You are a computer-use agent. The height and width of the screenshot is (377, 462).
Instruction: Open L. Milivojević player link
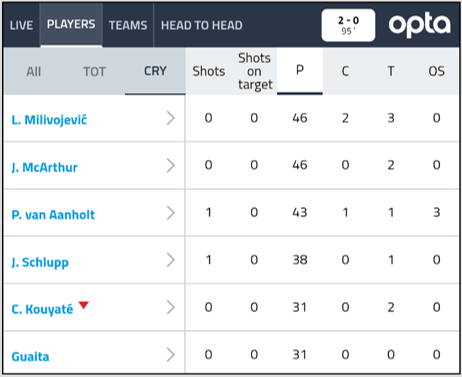[49, 120]
